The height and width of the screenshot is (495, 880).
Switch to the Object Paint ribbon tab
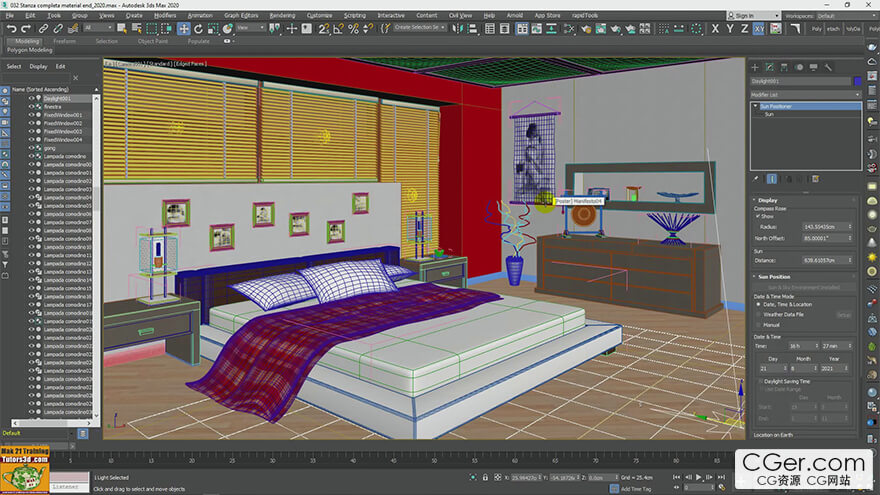coord(153,41)
